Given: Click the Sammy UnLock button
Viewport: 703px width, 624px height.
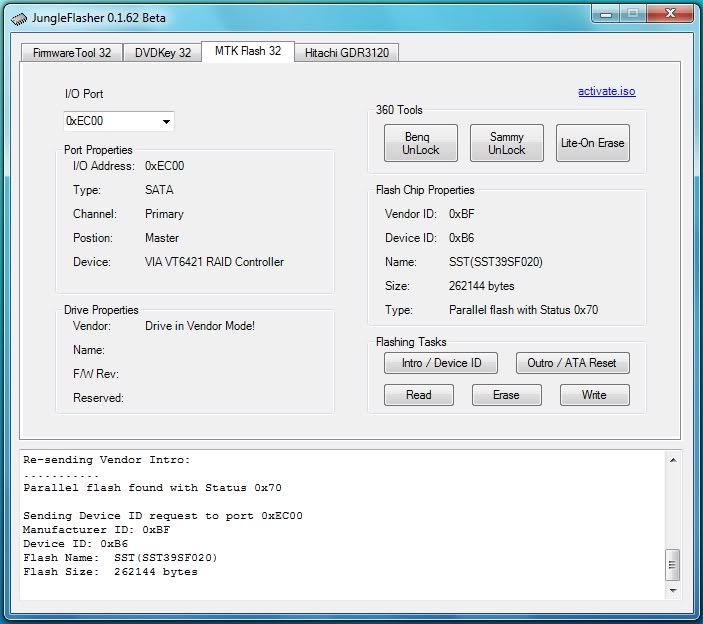Looking at the screenshot, I should point(507,143).
